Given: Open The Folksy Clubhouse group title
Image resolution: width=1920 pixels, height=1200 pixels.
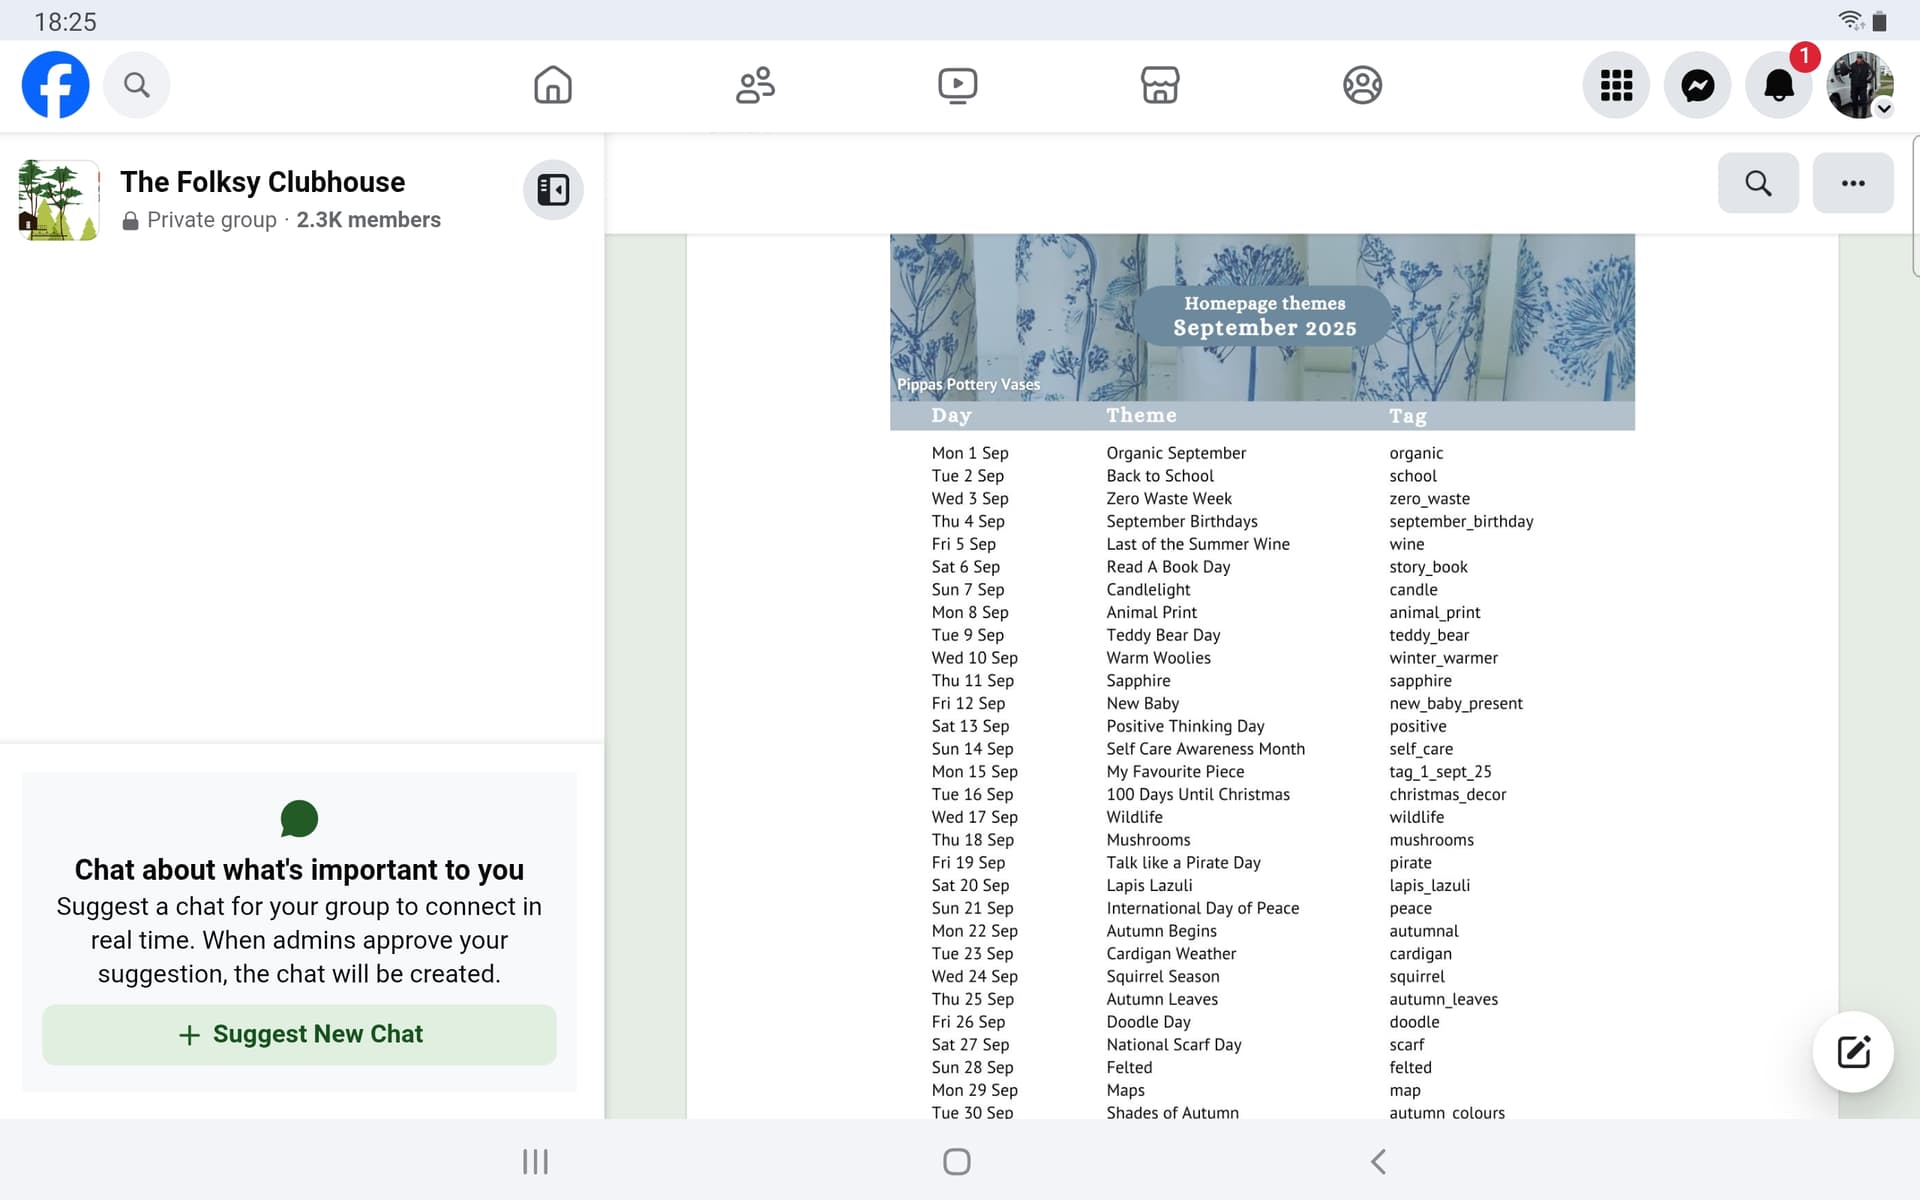Looking at the screenshot, I should pos(262,182).
